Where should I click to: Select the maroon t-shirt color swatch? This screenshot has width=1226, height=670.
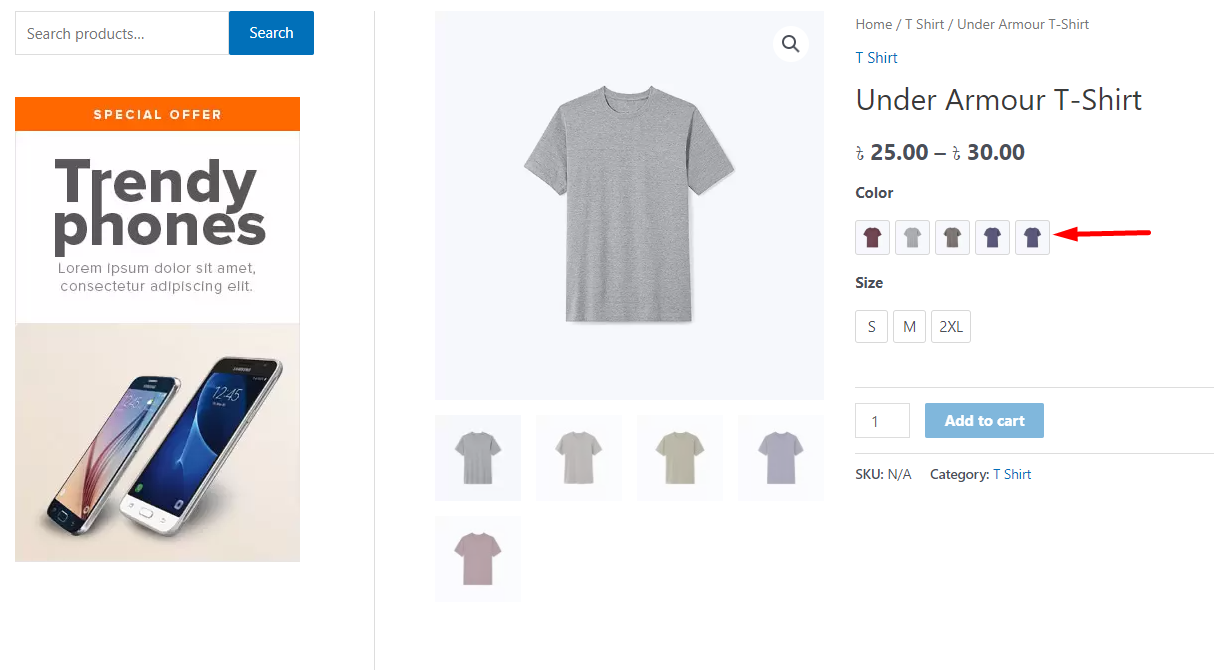(872, 238)
